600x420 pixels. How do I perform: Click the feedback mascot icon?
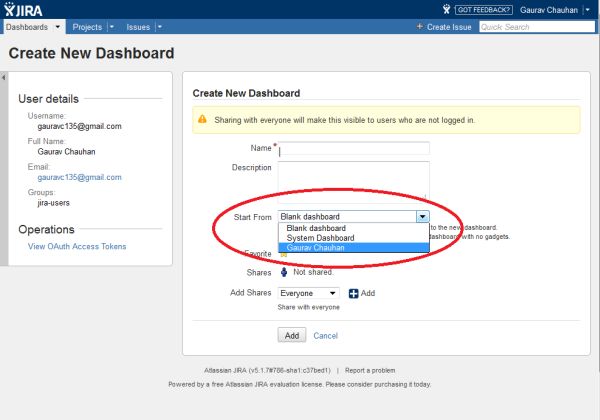446,9
